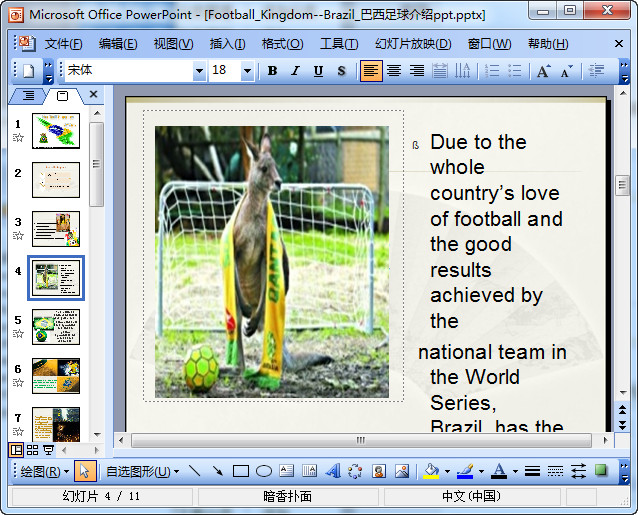Apply the yellow fill color
This screenshot has width=638, height=515.
(431, 471)
